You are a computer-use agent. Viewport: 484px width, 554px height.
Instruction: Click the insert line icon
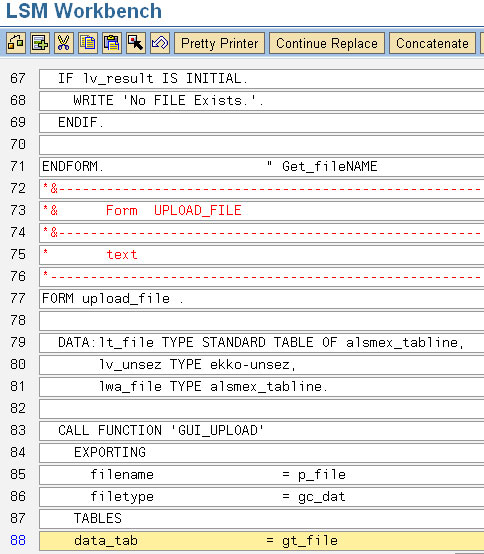[40, 43]
